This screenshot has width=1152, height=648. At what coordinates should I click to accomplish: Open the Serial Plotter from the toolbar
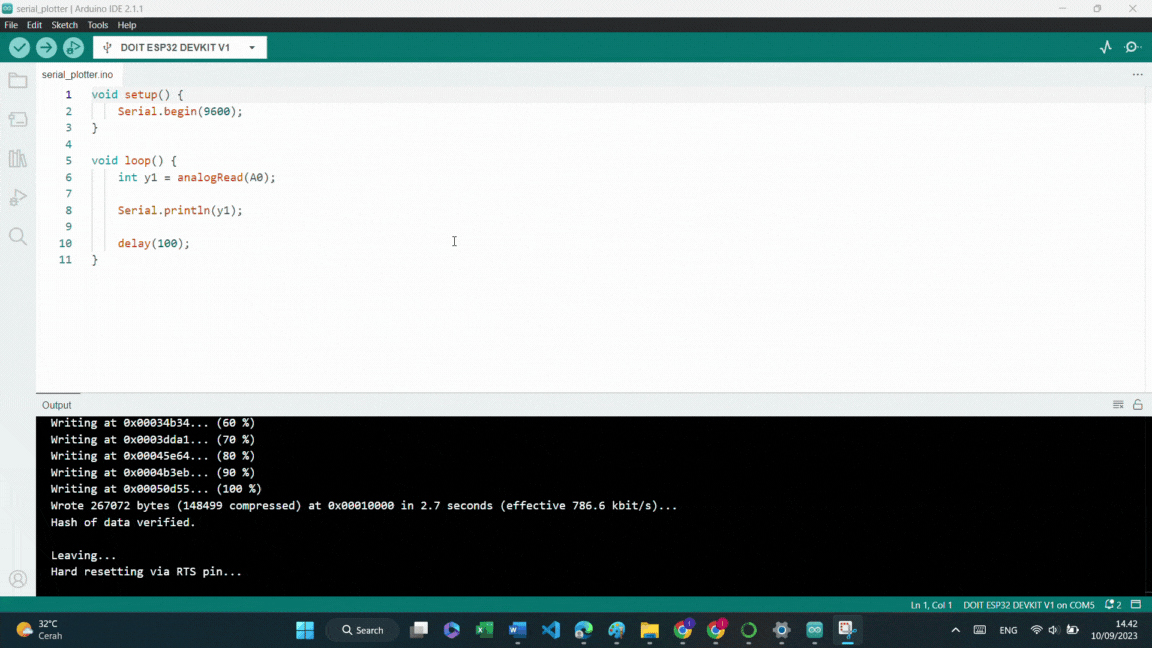coord(1106,47)
